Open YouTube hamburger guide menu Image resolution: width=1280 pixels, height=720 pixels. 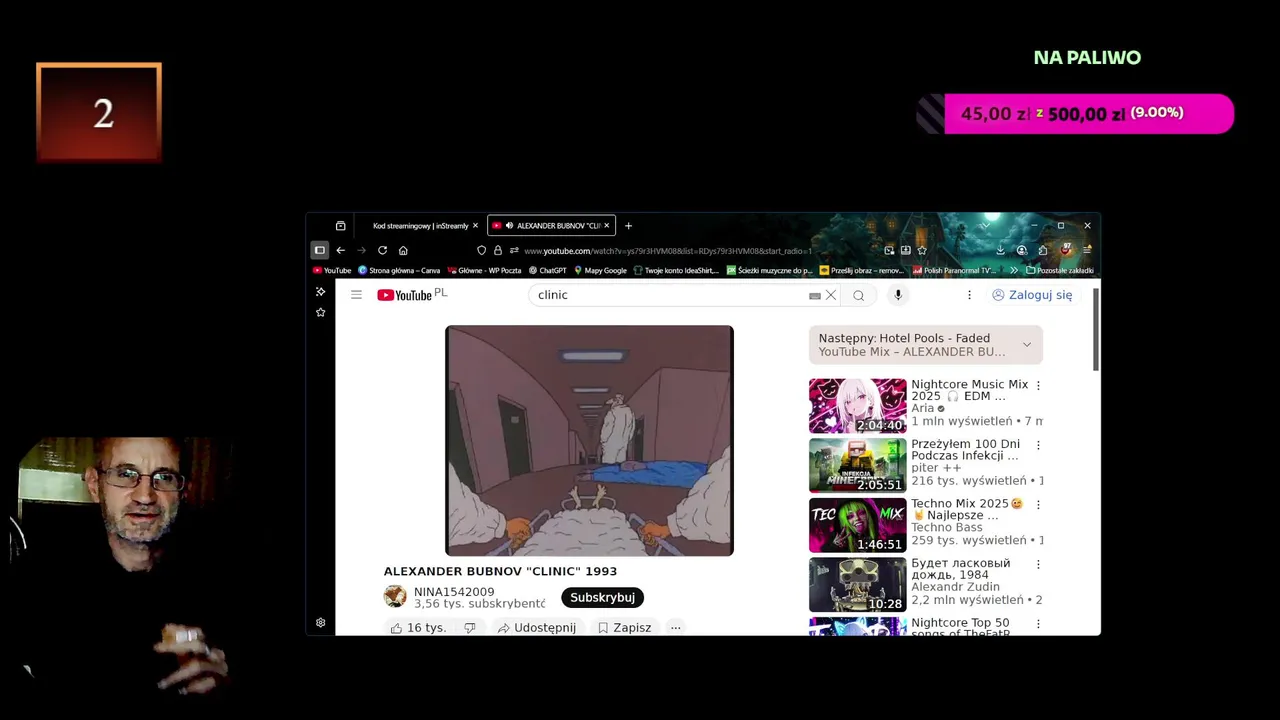[356, 295]
